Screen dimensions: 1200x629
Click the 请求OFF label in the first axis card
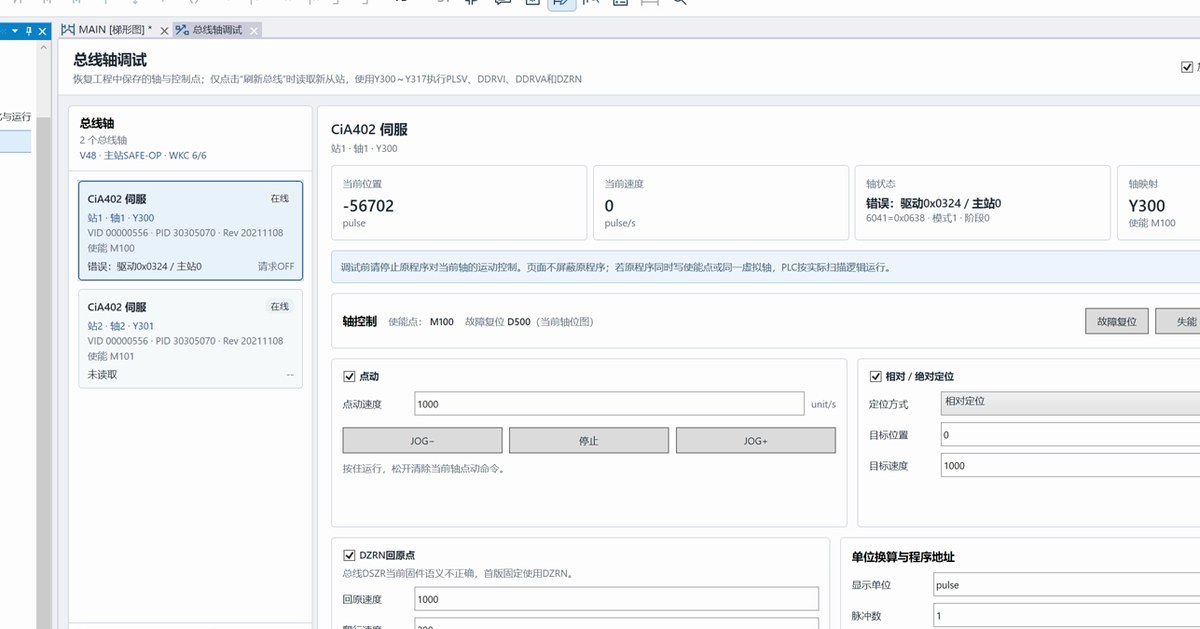(x=276, y=267)
